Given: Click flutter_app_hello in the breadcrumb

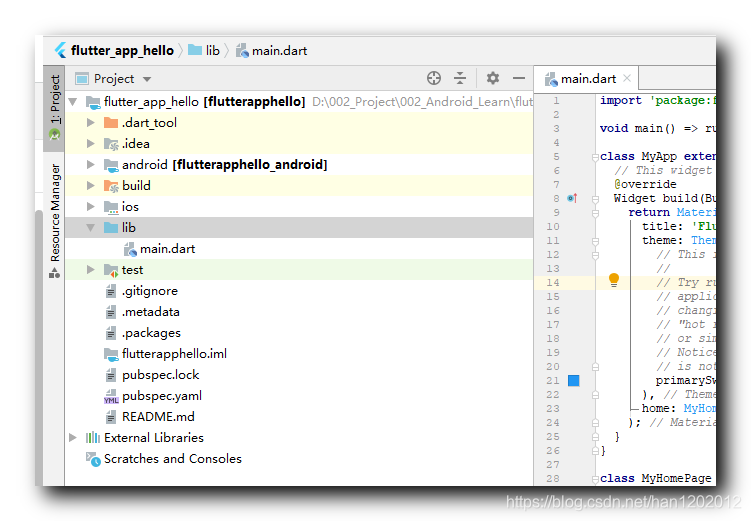Looking at the screenshot, I should (122, 50).
